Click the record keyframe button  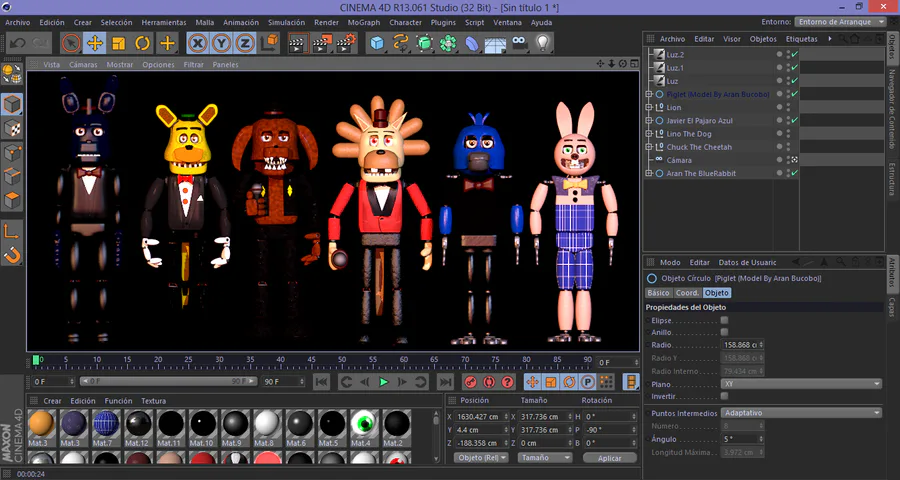click(471, 382)
